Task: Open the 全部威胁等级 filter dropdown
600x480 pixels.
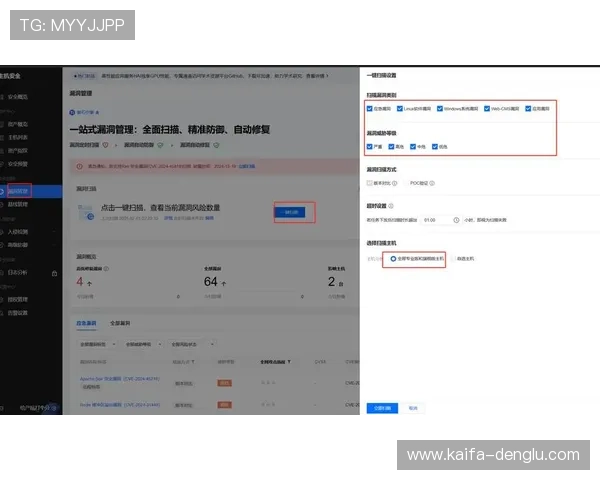Action: [x=143, y=344]
